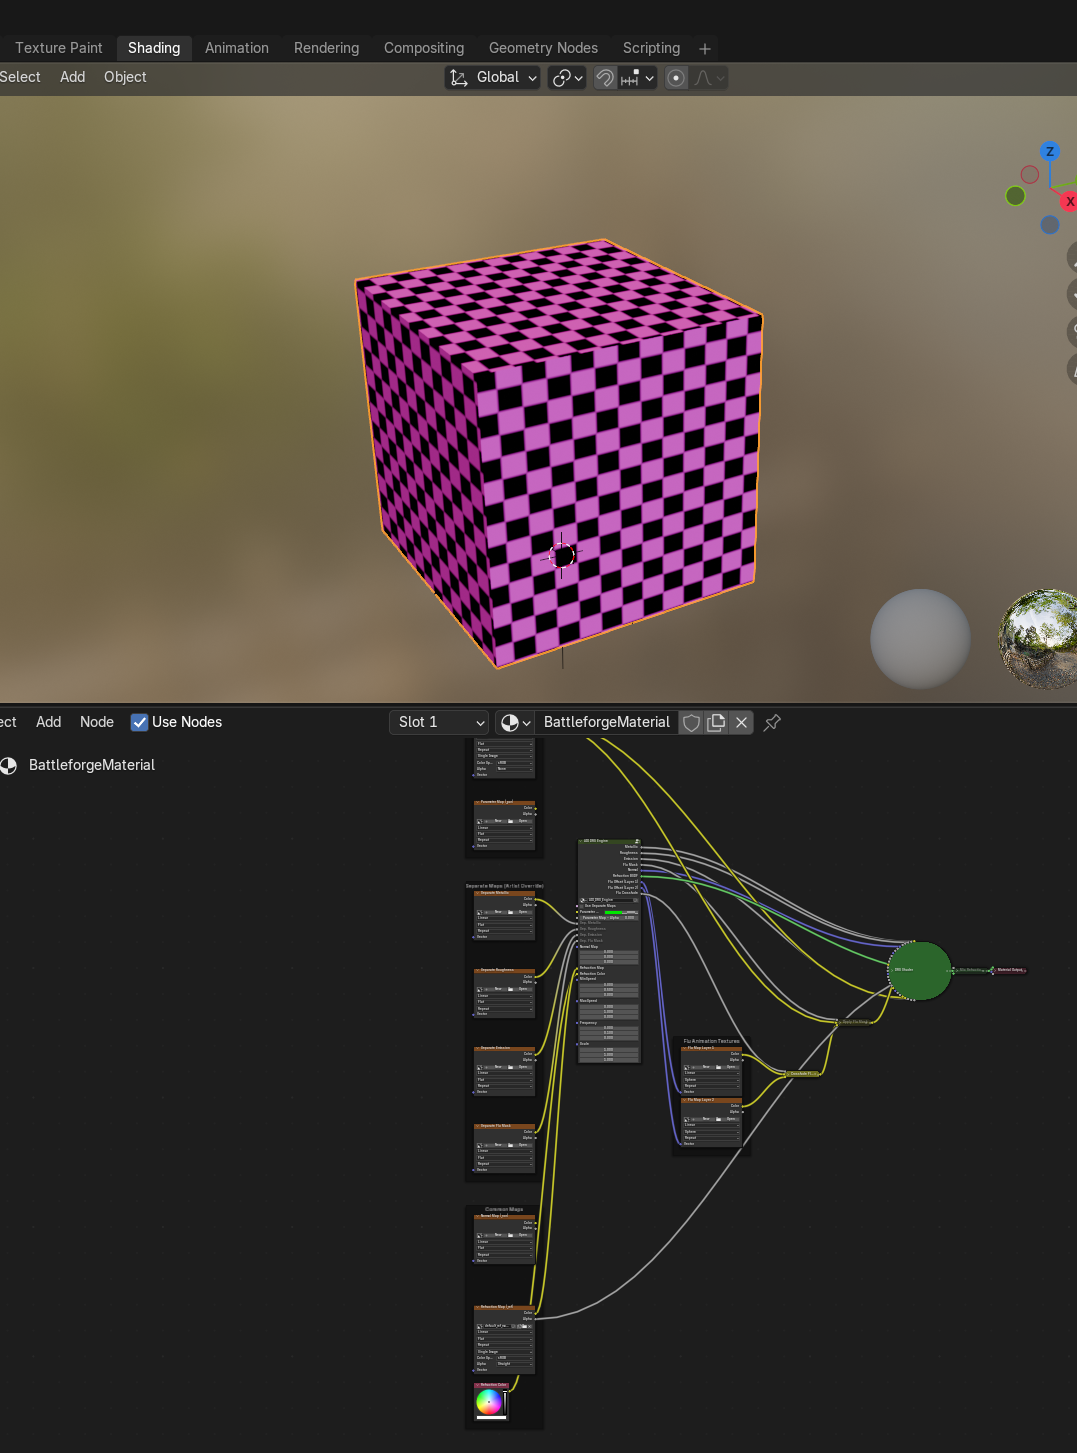Enable Use Separate Maps in the LOD DIS Engine node
The image size is (1077, 1453).
click(x=582, y=906)
